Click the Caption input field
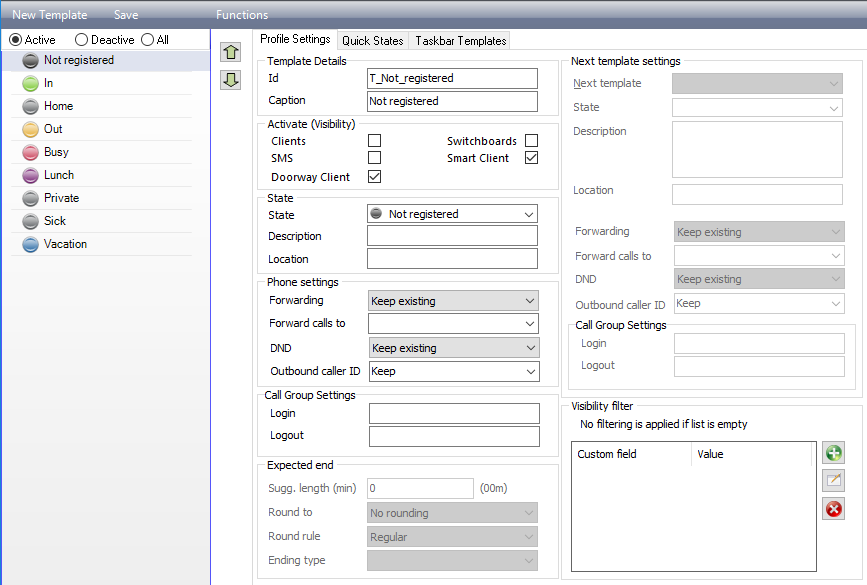The width and height of the screenshot is (867, 585). click(452, 101)
